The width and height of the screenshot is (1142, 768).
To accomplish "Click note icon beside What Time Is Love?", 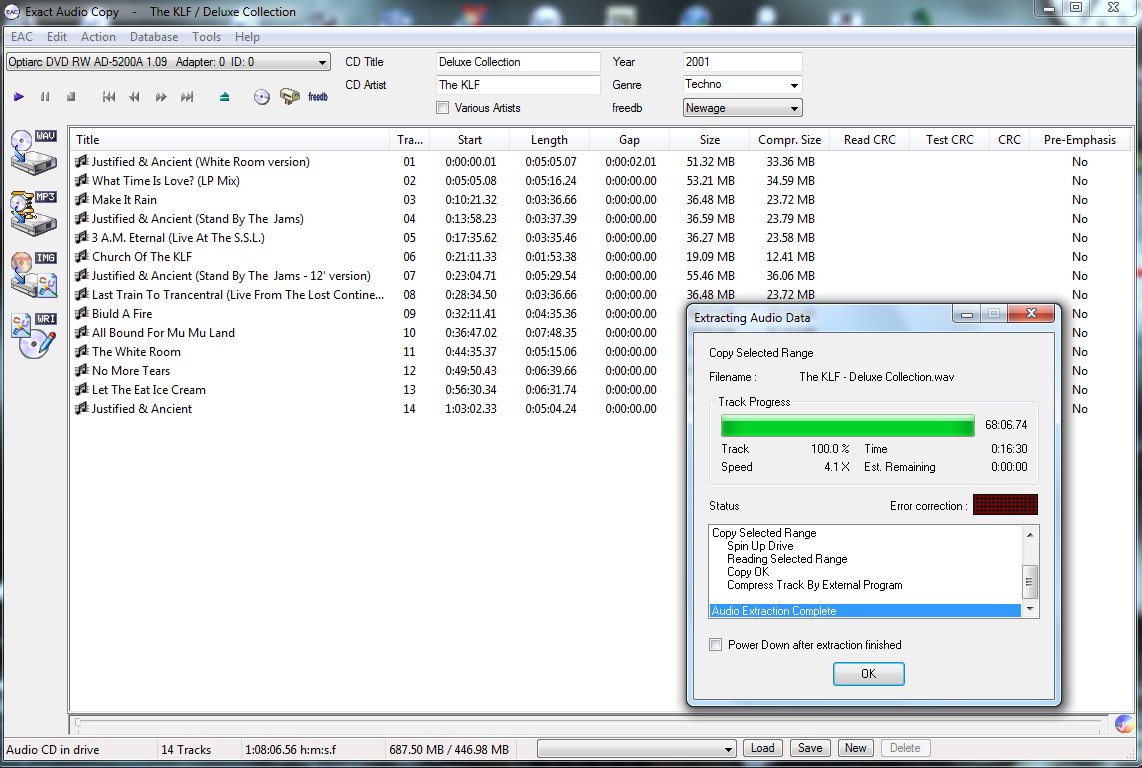I will (82, 180).
